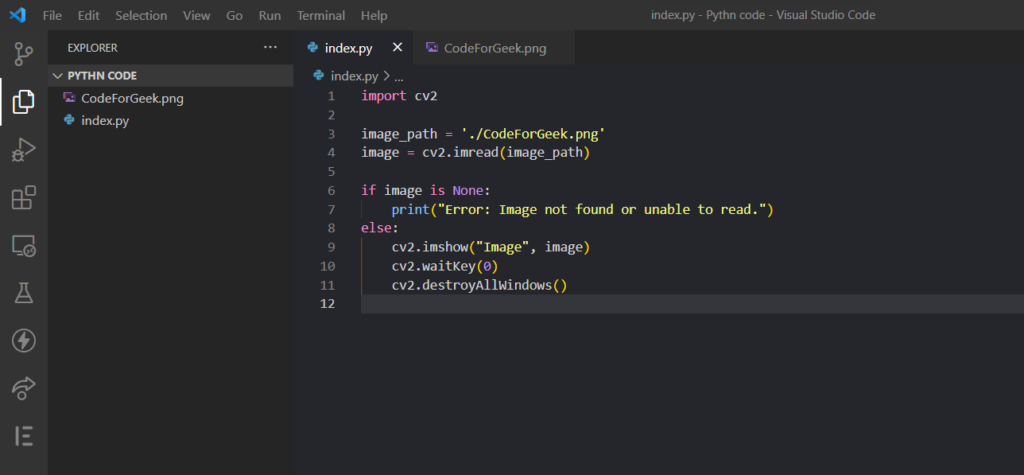
Task: Collapse the PYTHN CODE folder section
Action: coord(170,76)
